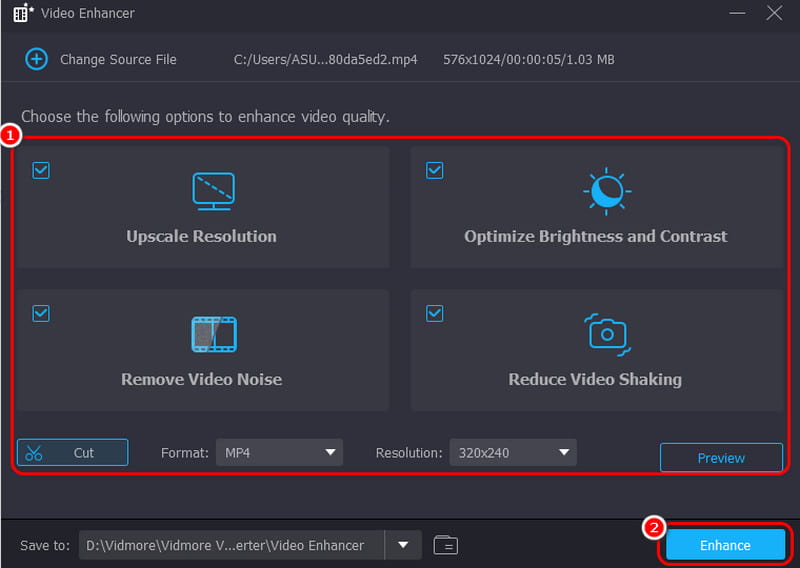800x568 pixels.
Task: Expand the Save to path dropdown arrow
Action: tap(403, 545)
